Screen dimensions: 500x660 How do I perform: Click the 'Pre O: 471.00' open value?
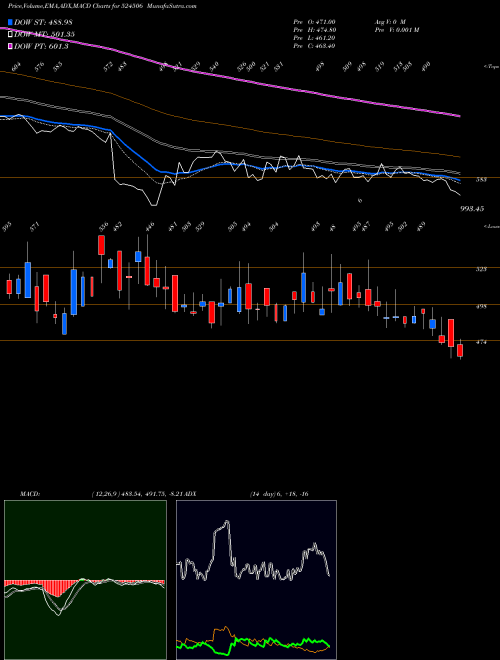[x=314, y=21]
